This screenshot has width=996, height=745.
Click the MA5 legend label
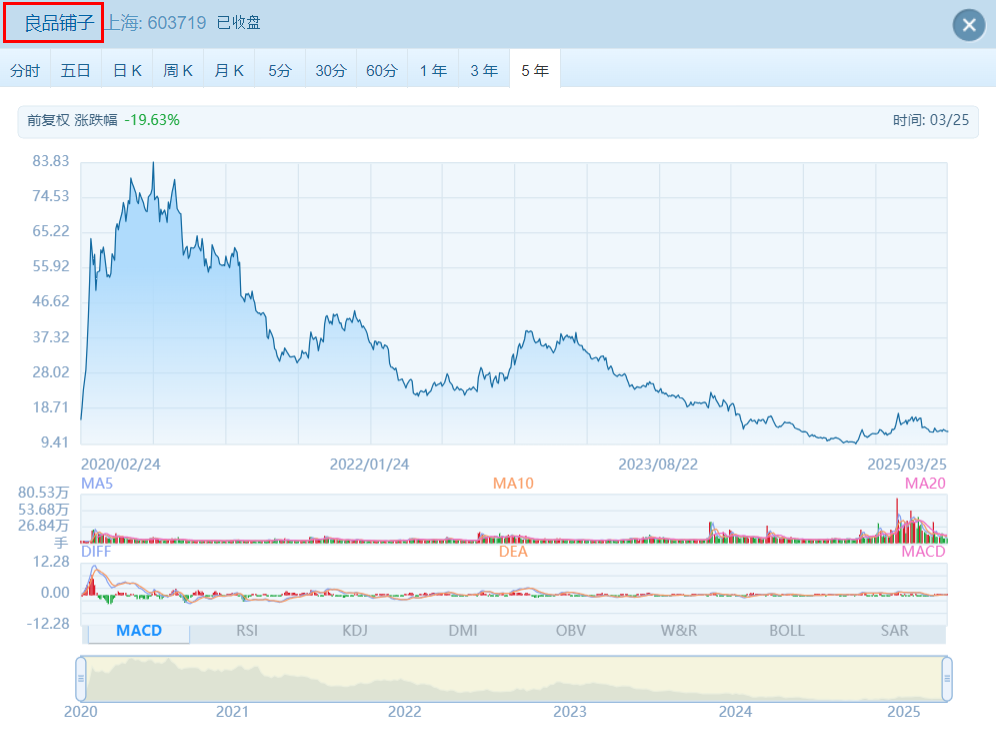[97, 483]
